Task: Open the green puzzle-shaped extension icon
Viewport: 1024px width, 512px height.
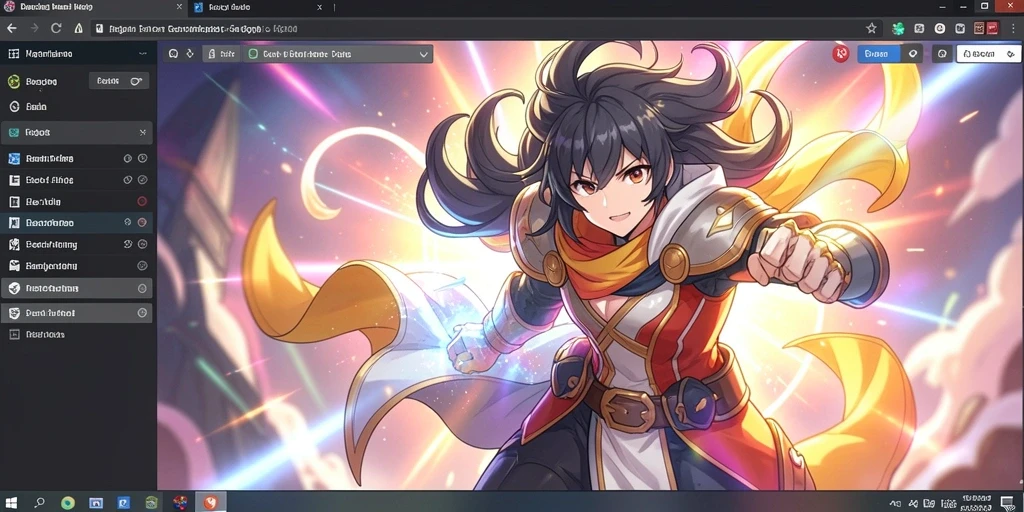Action: [x=899, y=28]
